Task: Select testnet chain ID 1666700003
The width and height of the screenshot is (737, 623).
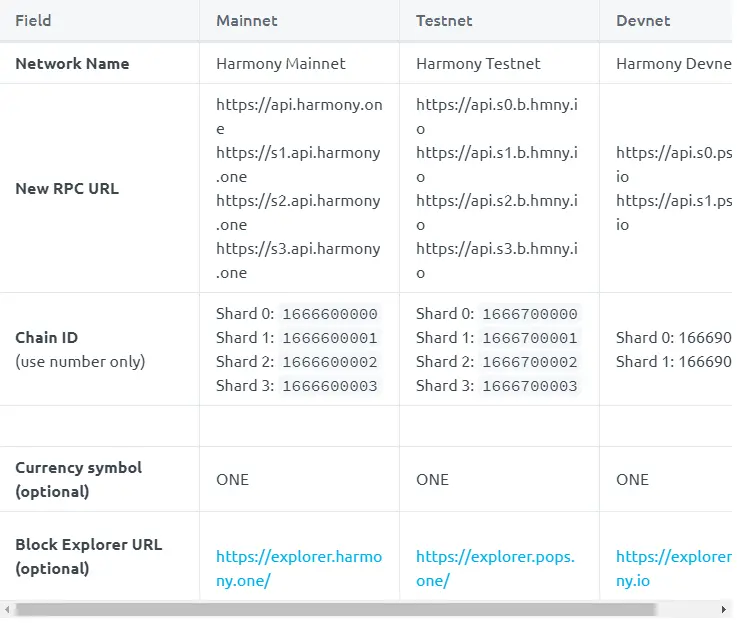Action: click(x=530, y=386)
